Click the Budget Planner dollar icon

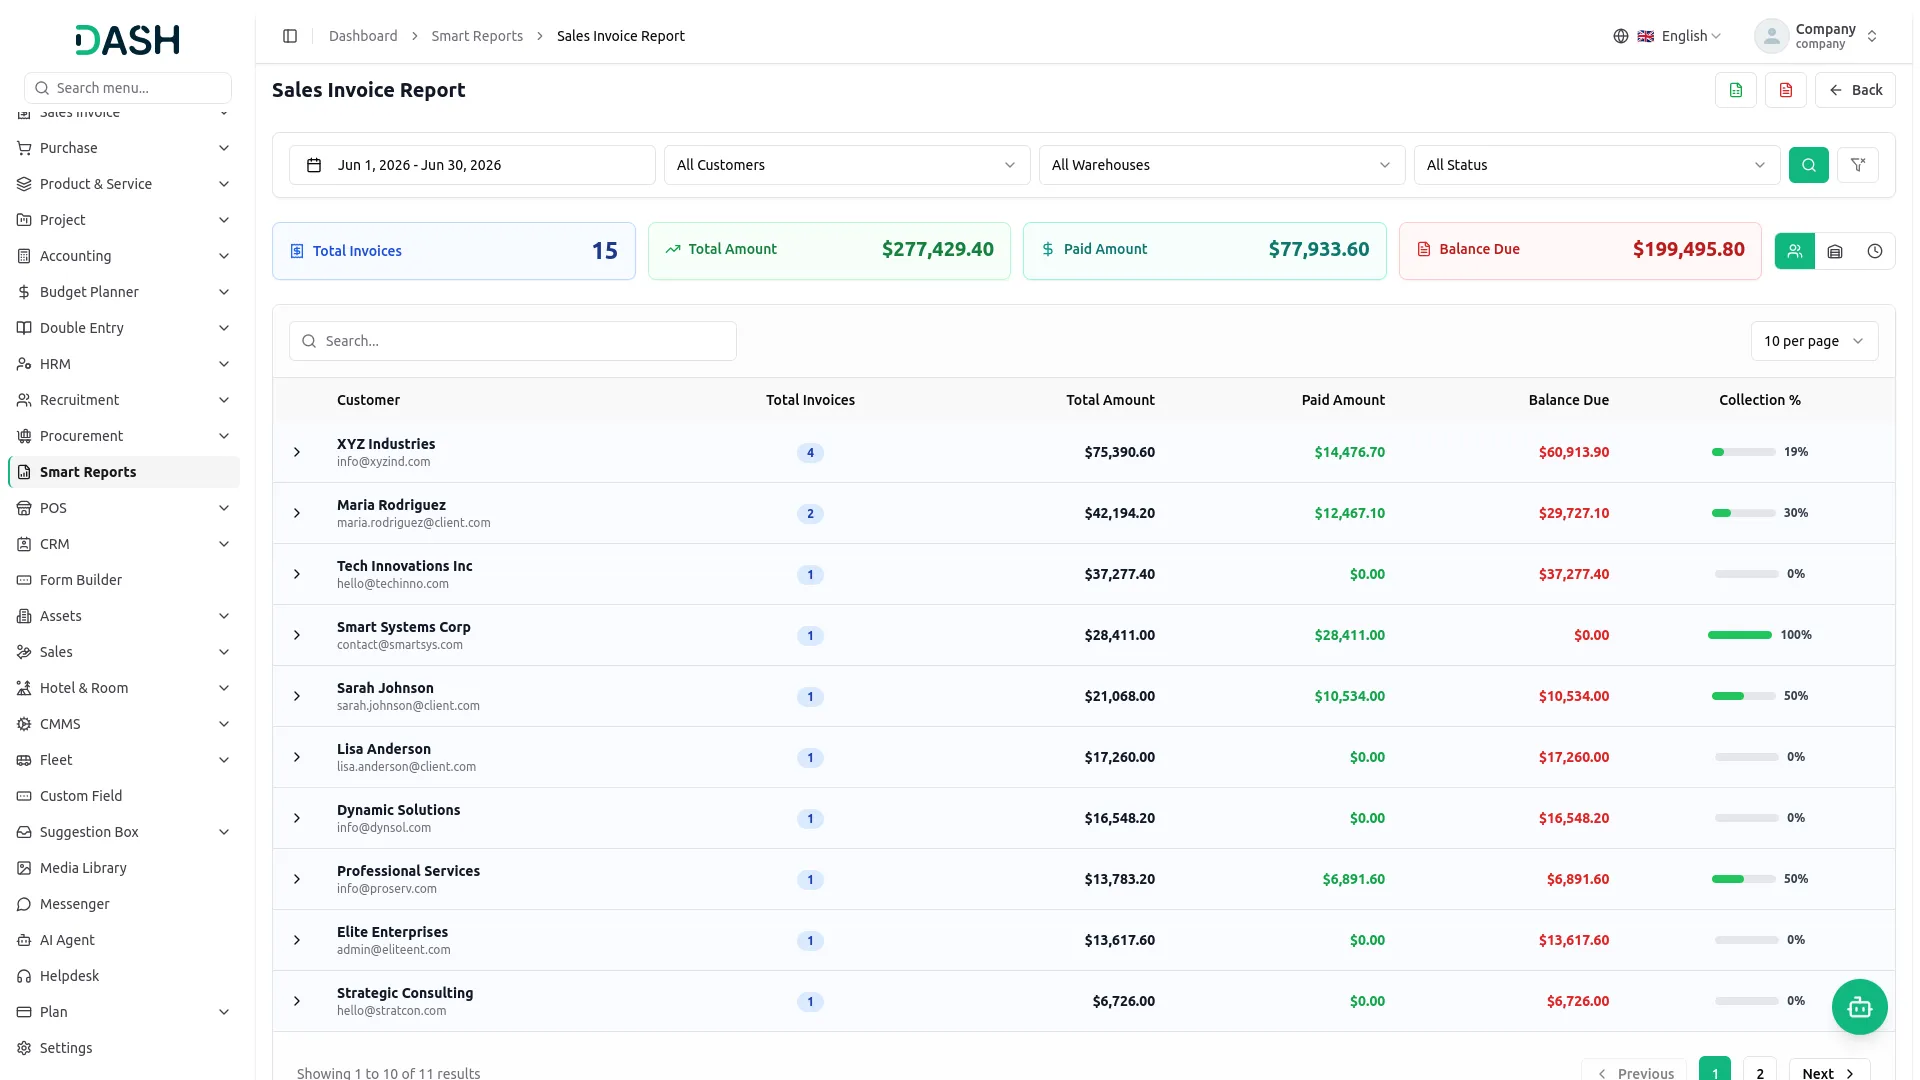[x=24, y=292]
